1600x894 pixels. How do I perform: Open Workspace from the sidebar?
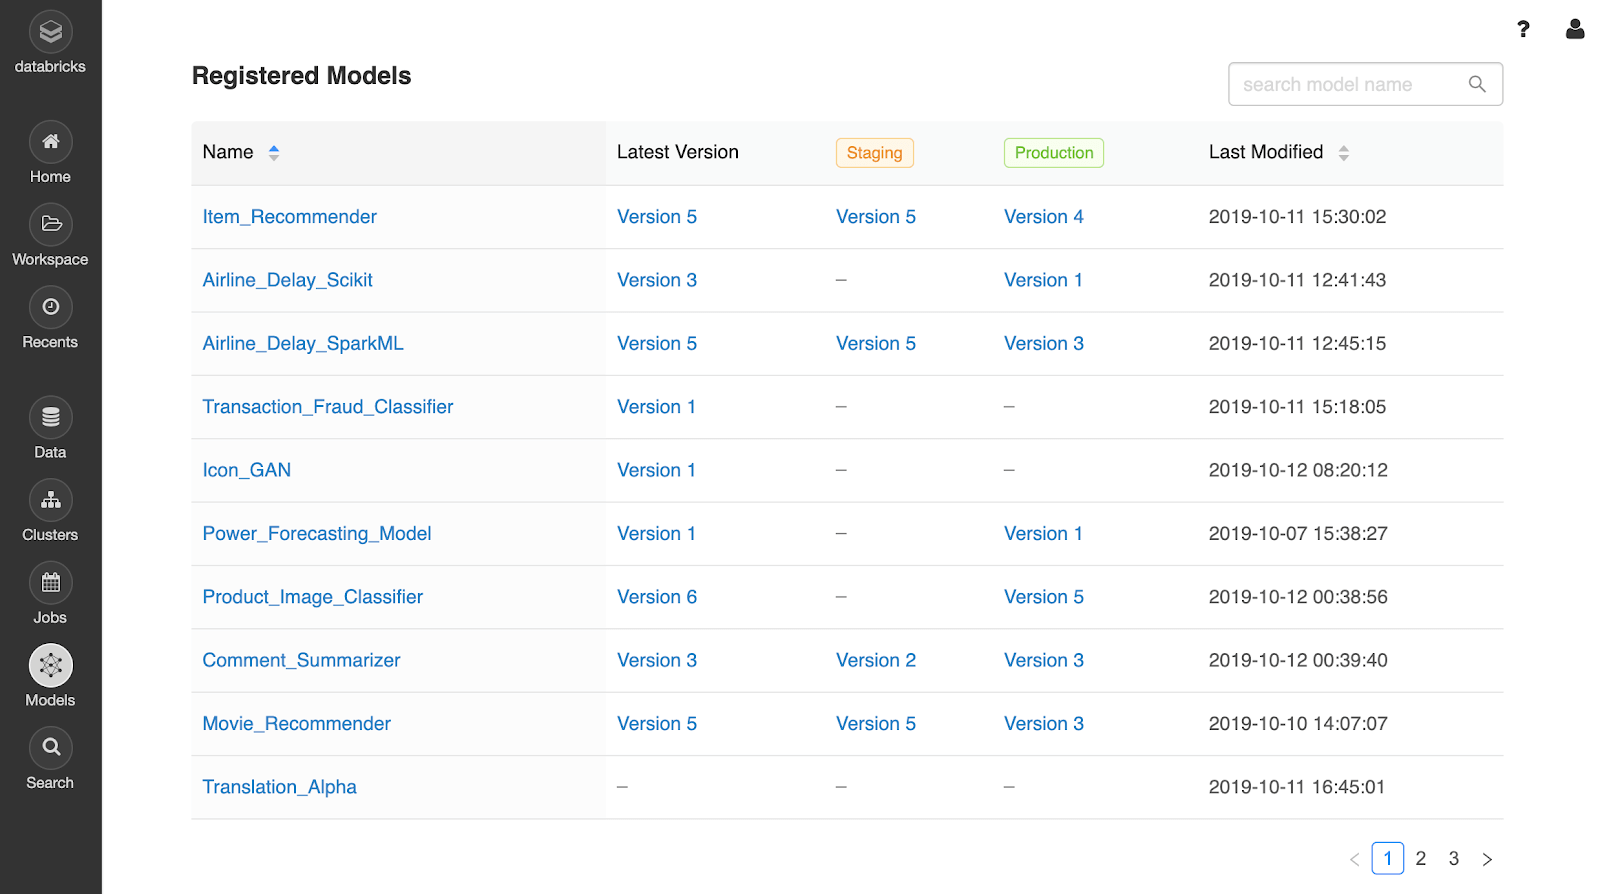pyautogui.click(x=50, y=225)
